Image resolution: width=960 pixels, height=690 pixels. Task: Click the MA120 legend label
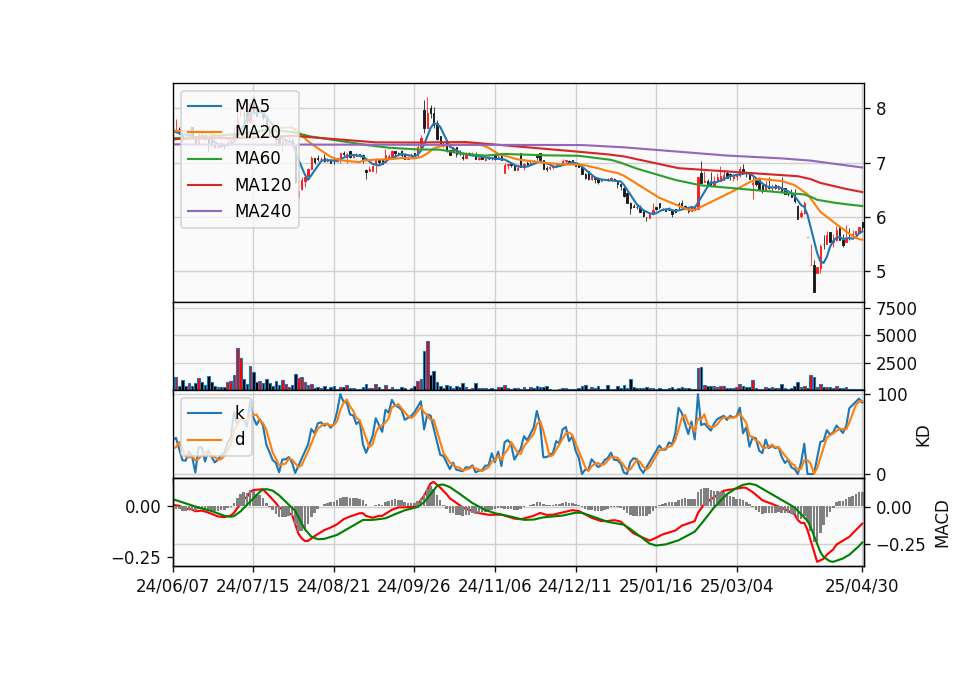tap(263, 185)
